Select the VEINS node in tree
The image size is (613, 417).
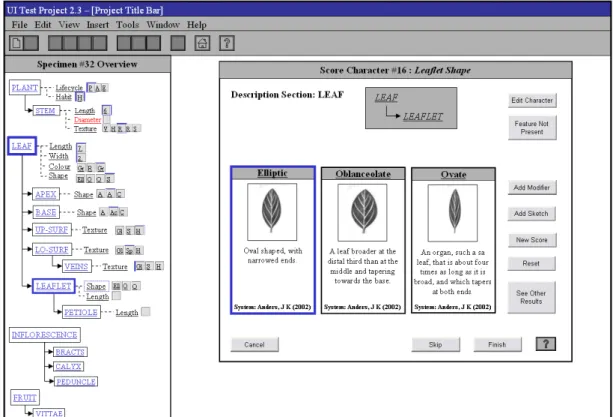tap(76, 267)
